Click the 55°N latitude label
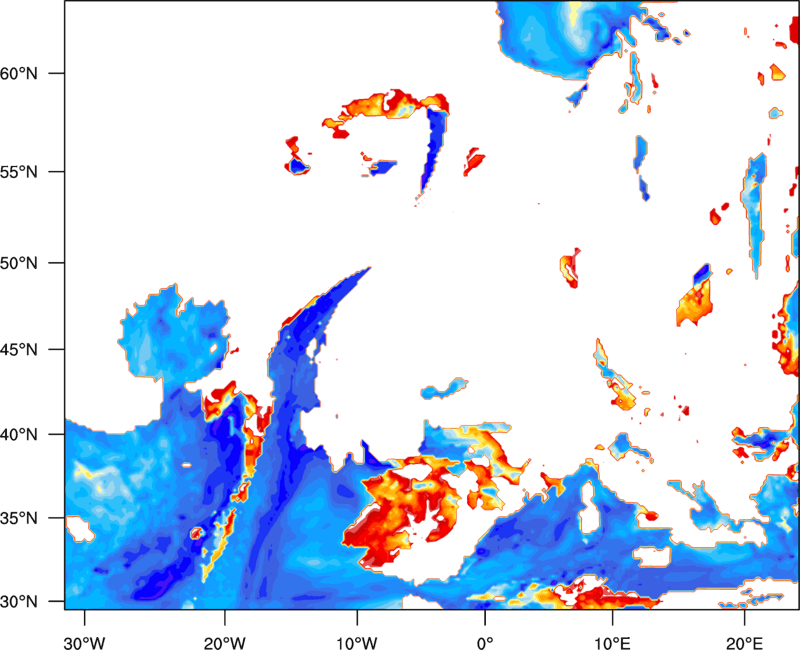 click(19, 172)
